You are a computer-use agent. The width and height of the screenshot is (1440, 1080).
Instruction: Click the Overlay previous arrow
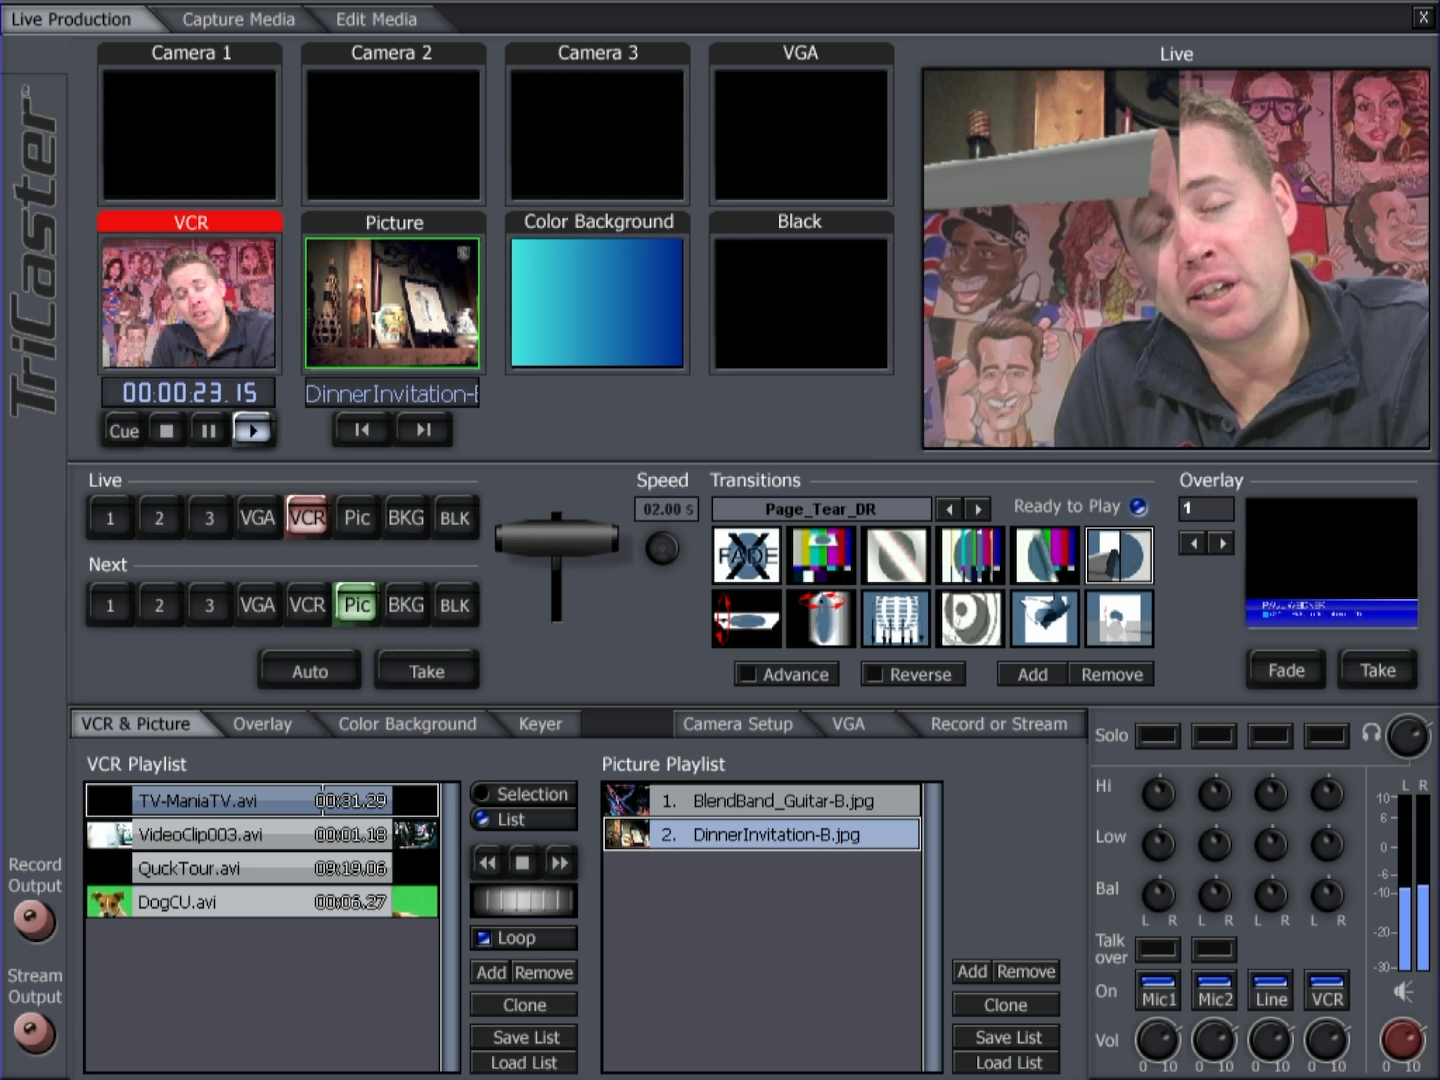click(1193, 543)
